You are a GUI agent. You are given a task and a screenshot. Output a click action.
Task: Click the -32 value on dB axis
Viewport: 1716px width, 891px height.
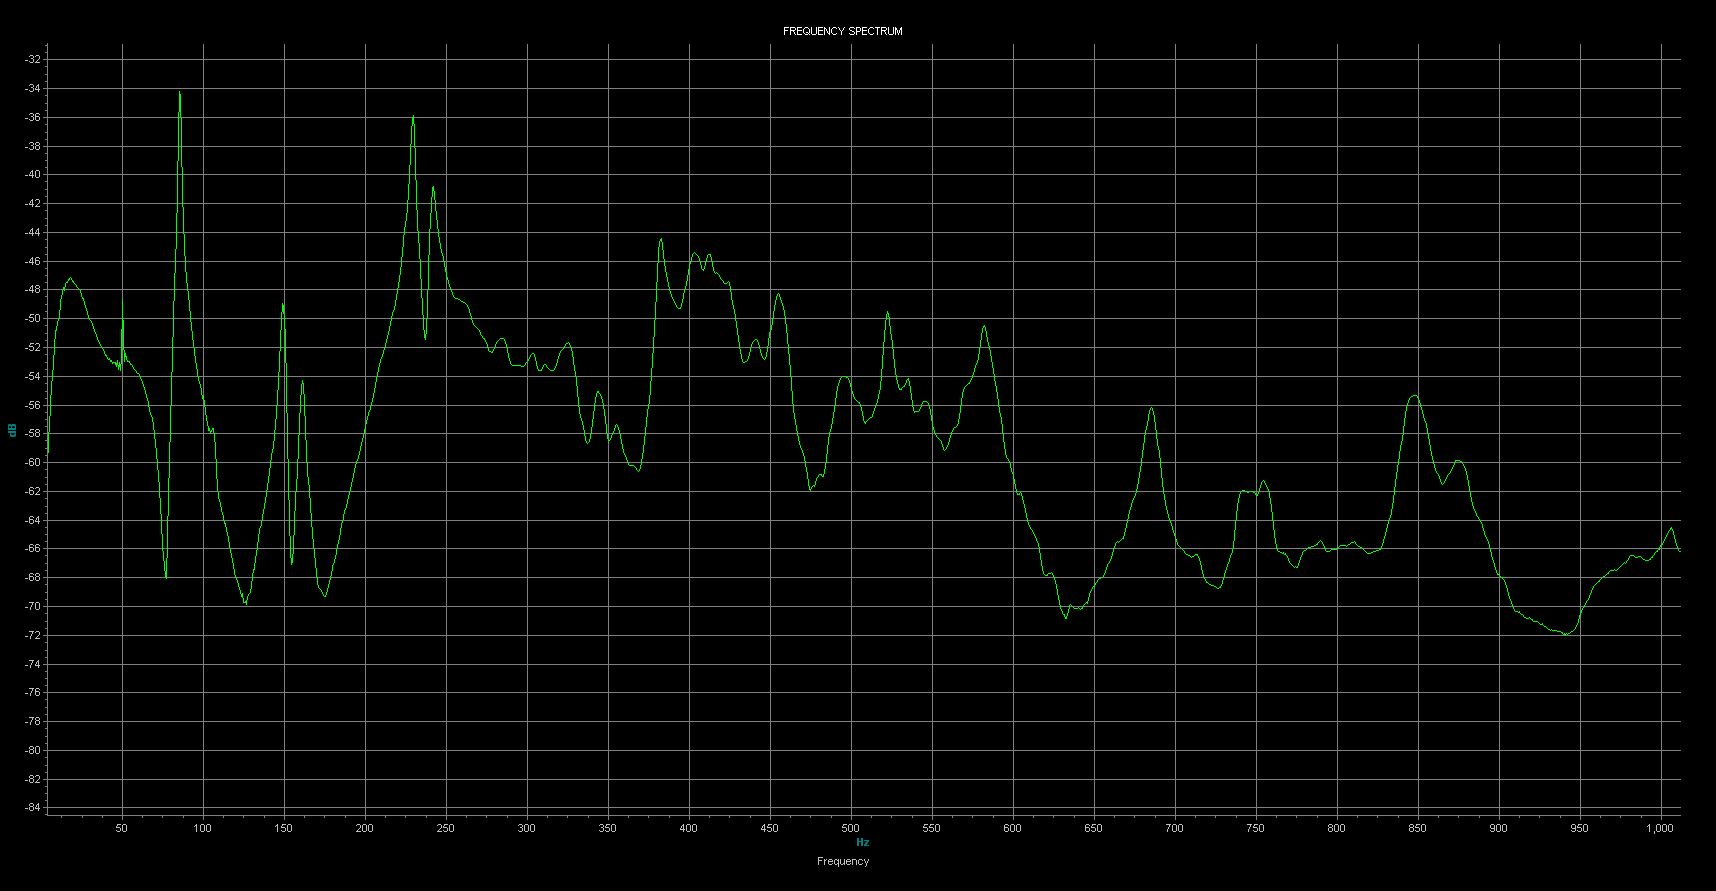click(33, 60)
